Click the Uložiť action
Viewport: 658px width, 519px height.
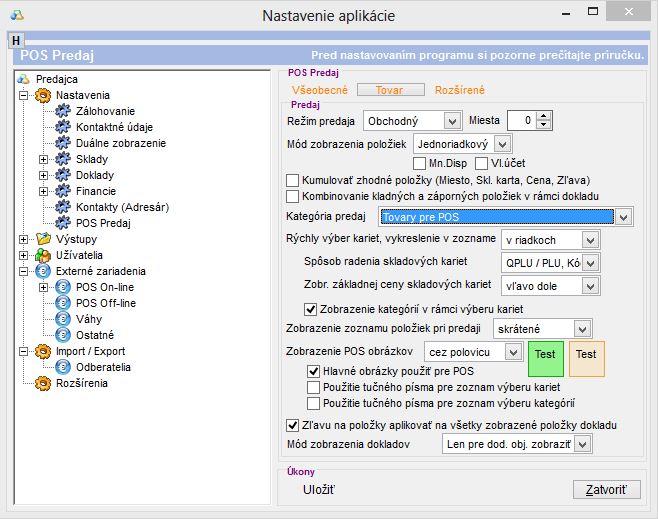319,489
